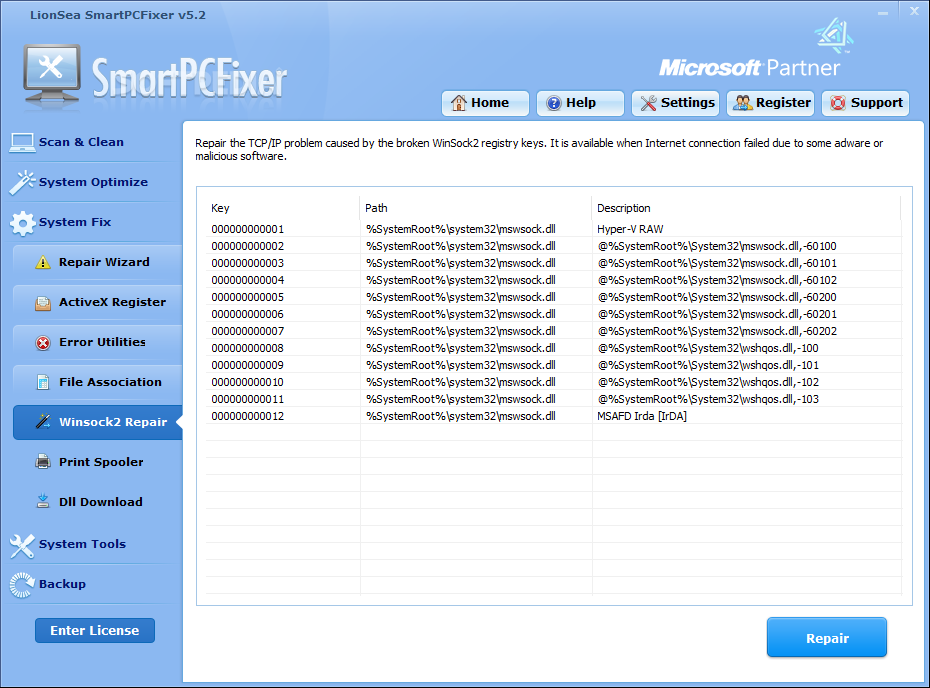Click description ending in mswsock.dll,-60100
The height and width of the screenshot is (688, 930).
(x=717, y=246)
